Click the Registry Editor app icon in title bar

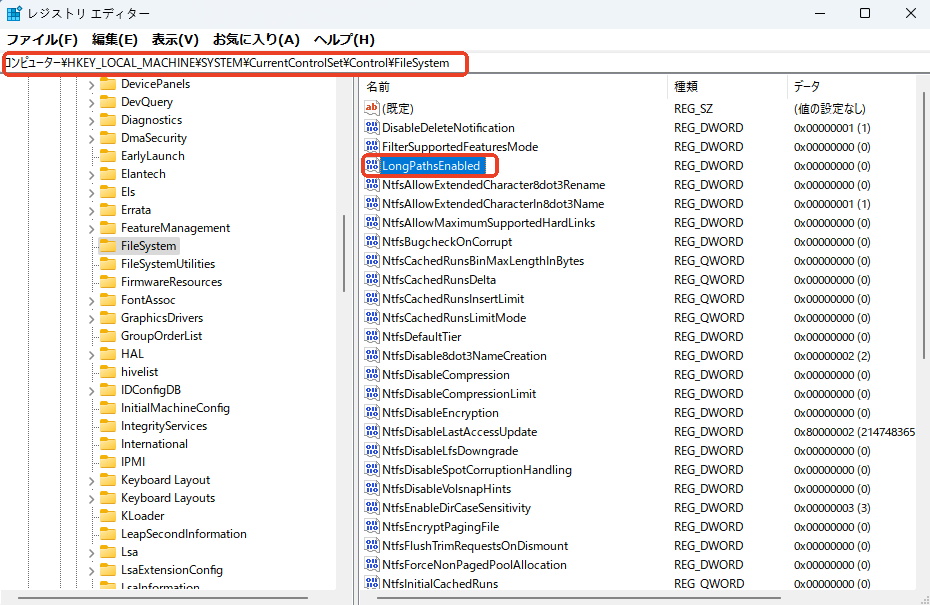click(x=15, y=13)
